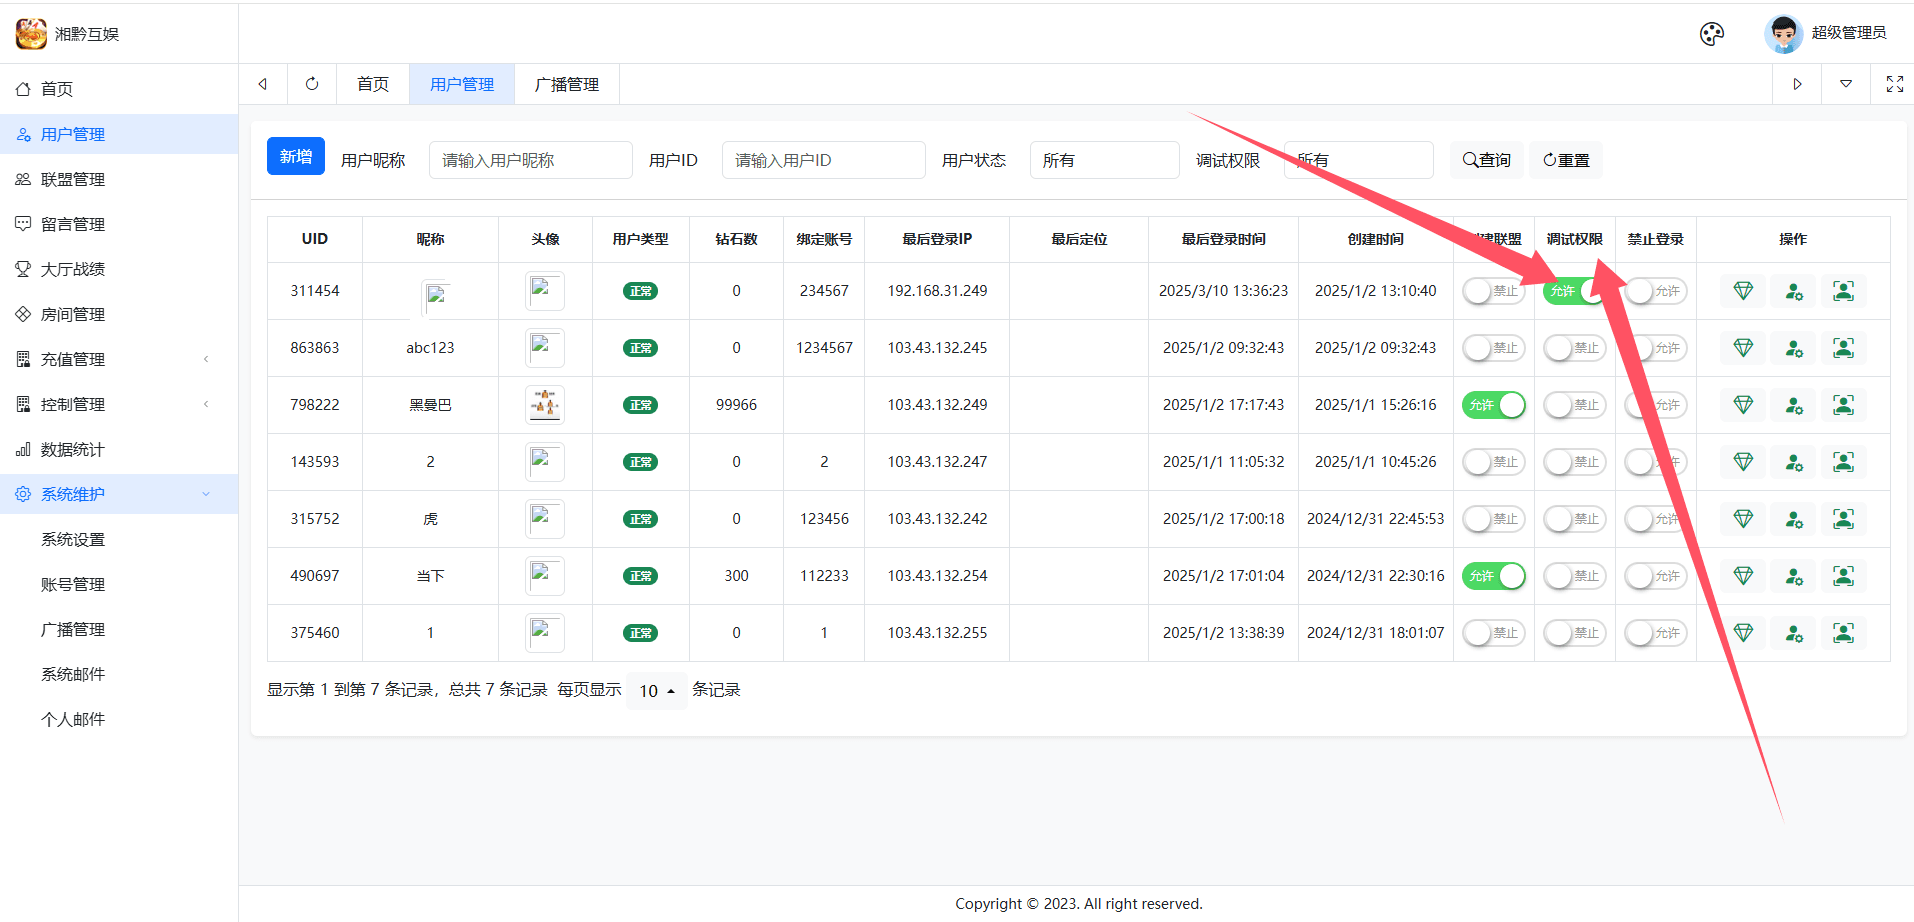The image size is (1914, 922).
Task: Click the 用户昵称 input field
Action: click(530, 160)
